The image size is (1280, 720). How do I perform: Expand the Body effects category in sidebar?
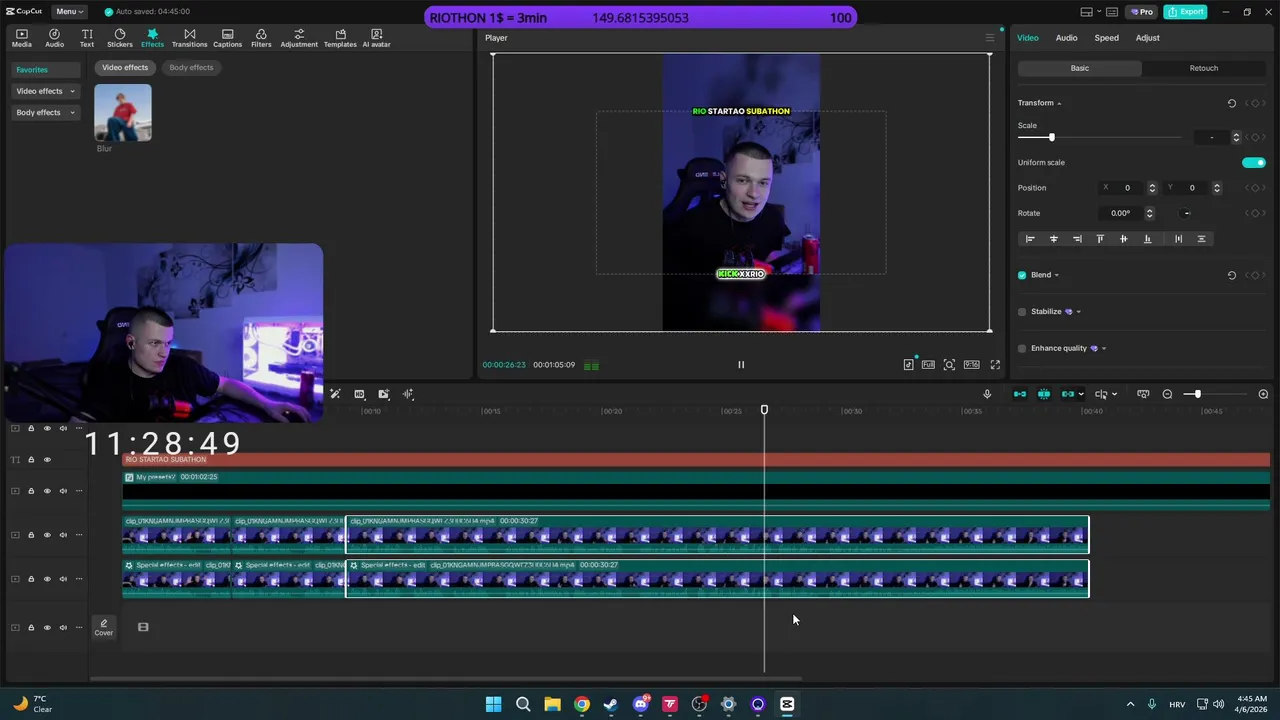[x=46, y=113]
